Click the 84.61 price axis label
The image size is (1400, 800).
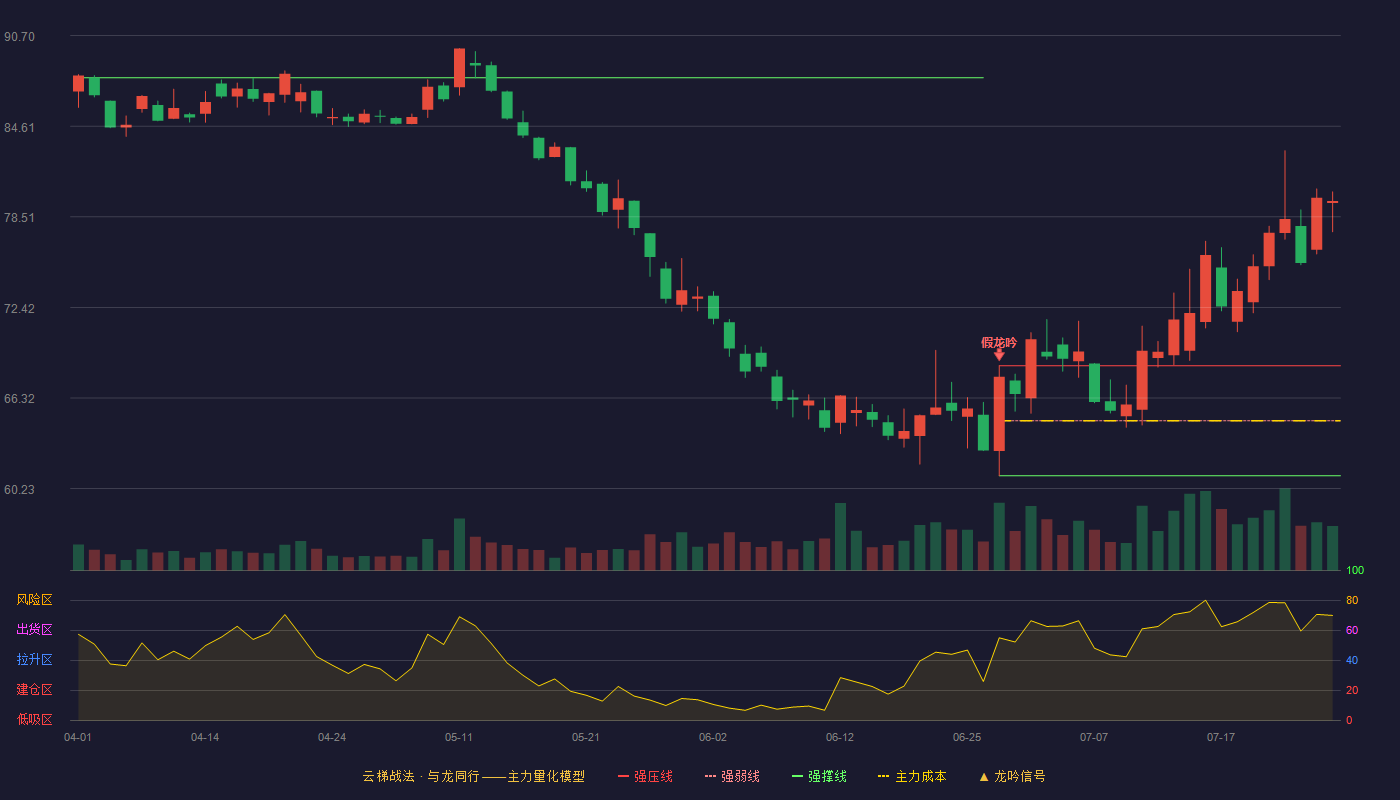[19, 127]
